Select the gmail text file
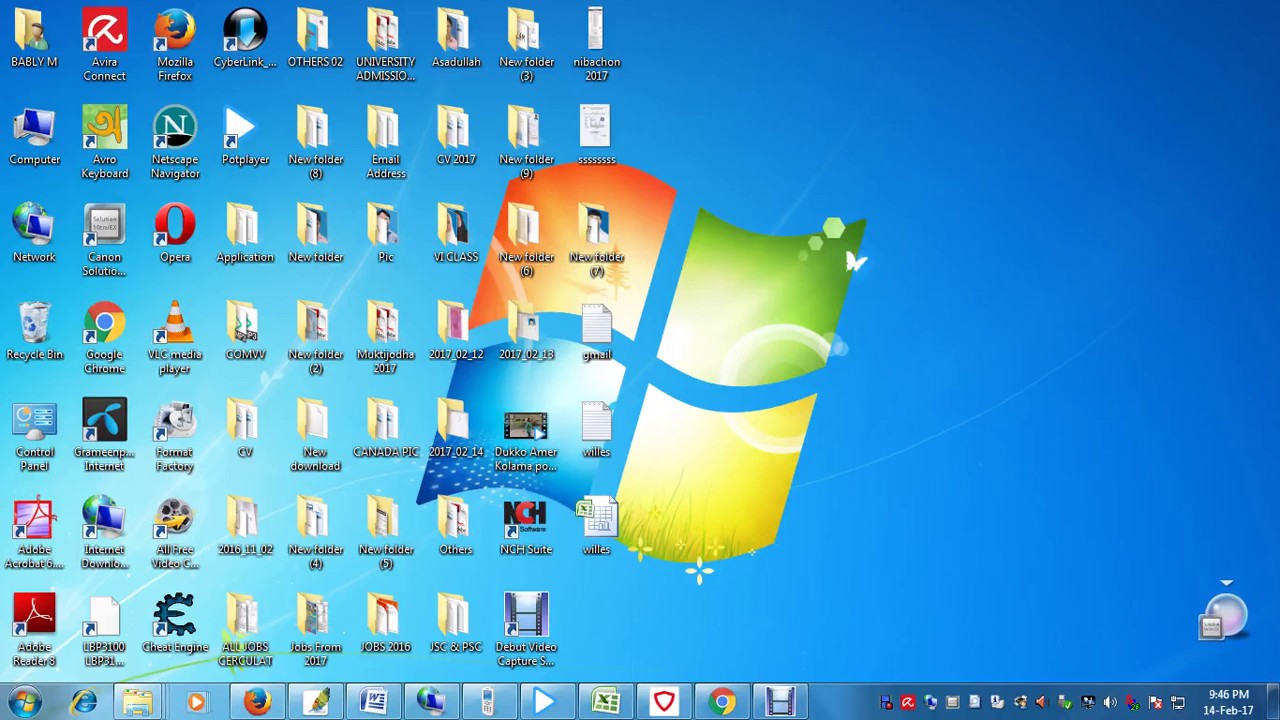Screen dimensions: 1280x720 [596, 332]
